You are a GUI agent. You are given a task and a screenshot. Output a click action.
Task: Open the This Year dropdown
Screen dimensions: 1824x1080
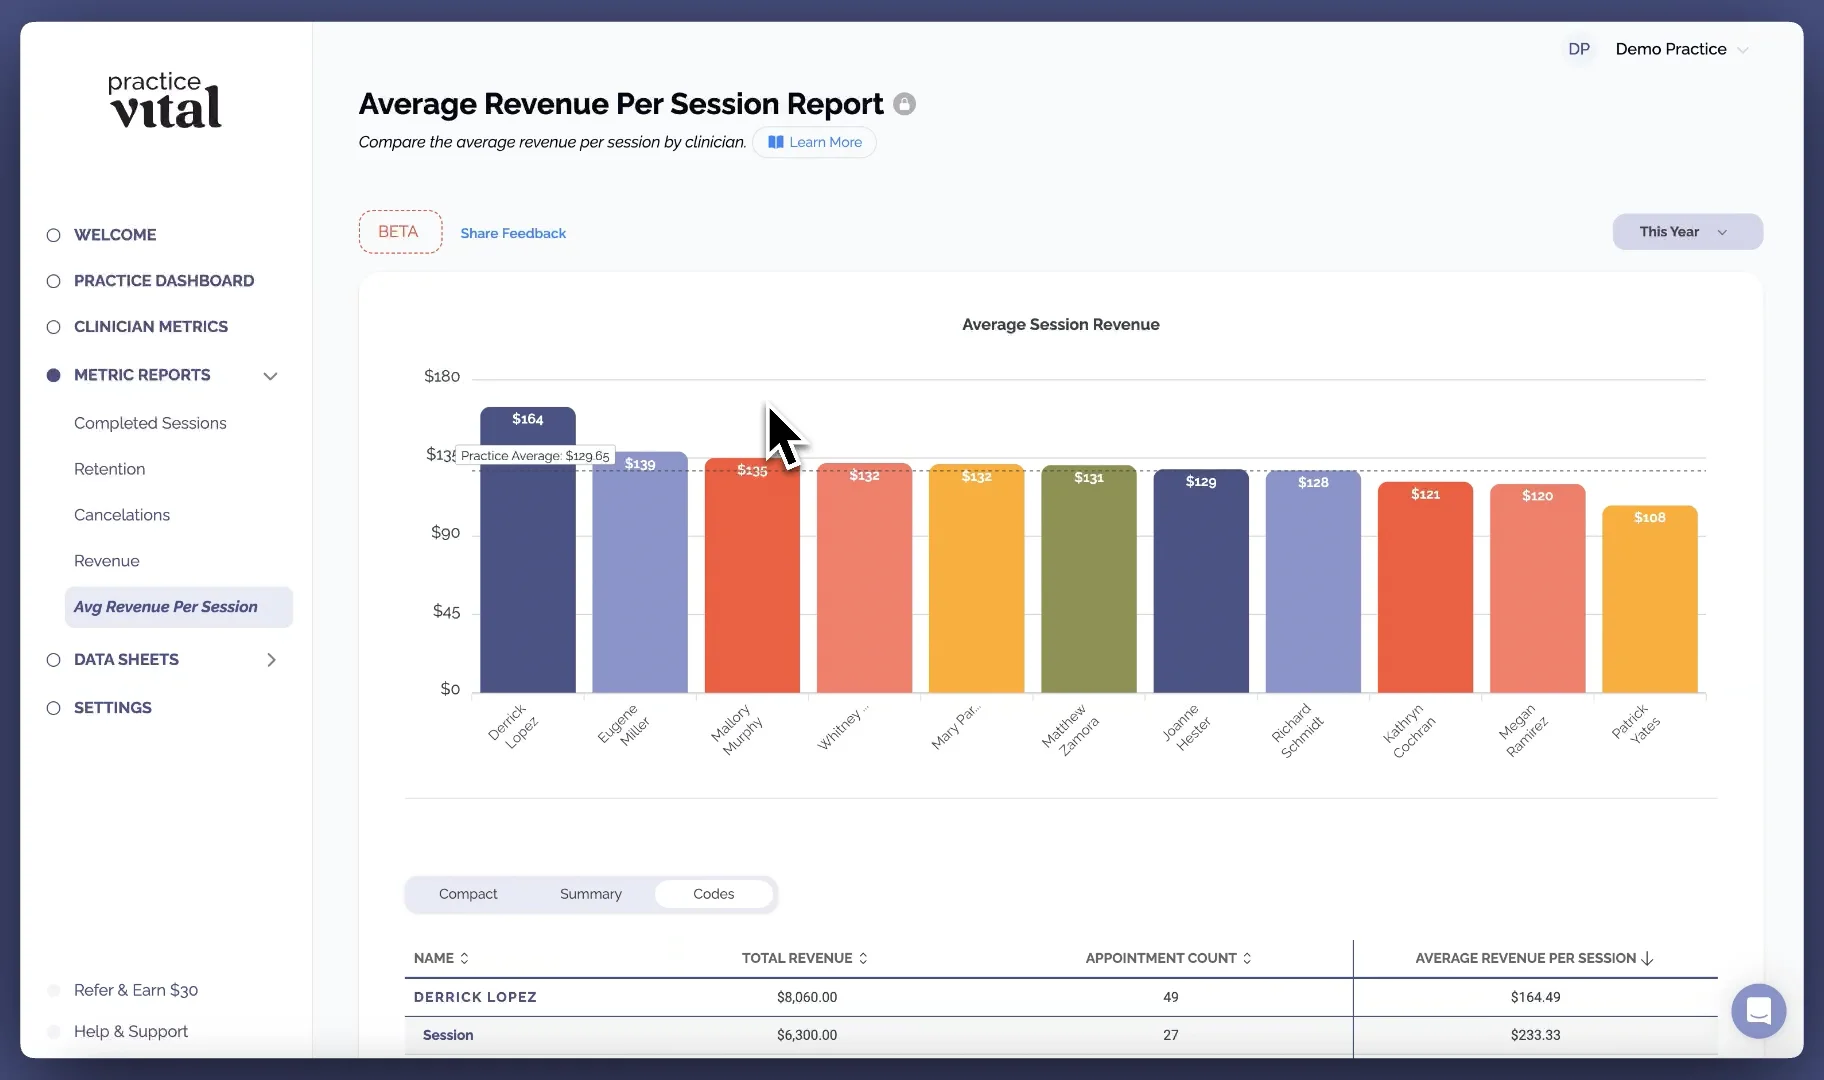point(1686,231)
